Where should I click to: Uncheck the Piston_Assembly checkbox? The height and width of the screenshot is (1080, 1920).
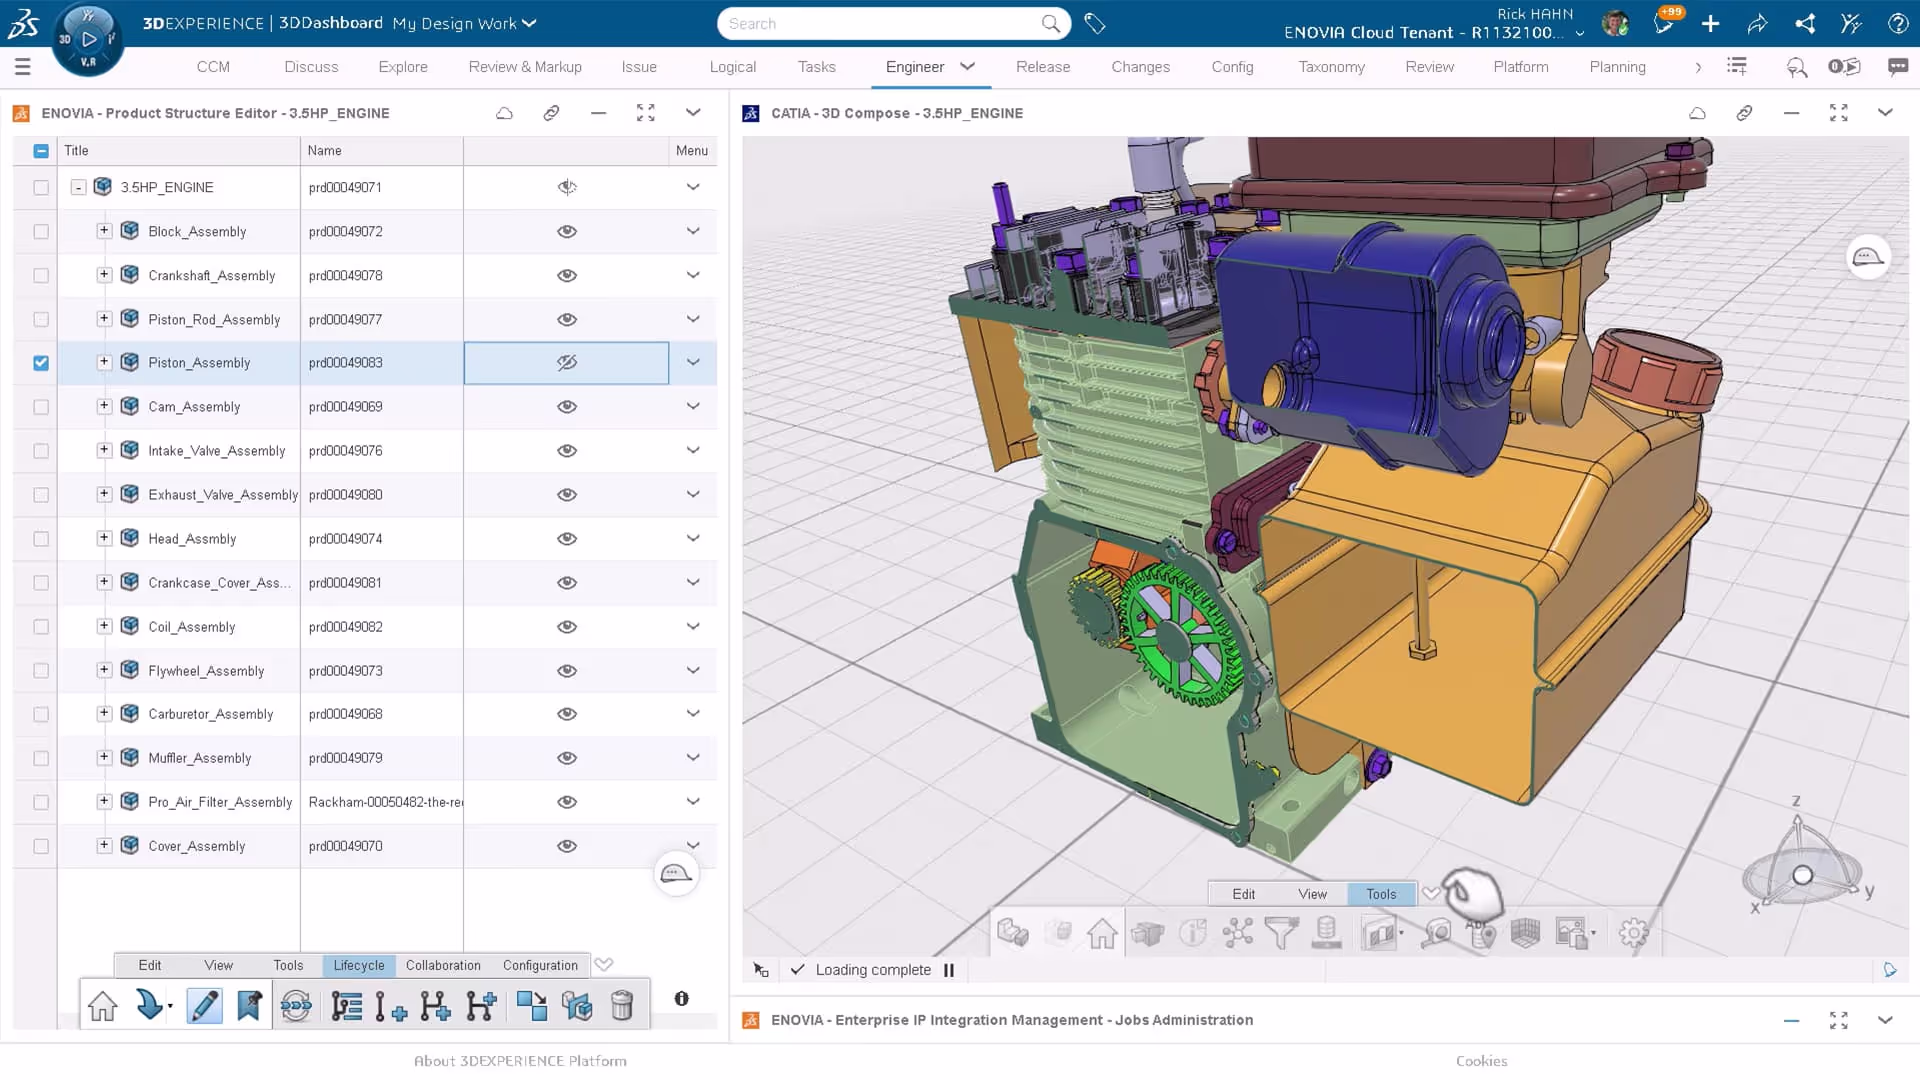click(x=41, y=363)
